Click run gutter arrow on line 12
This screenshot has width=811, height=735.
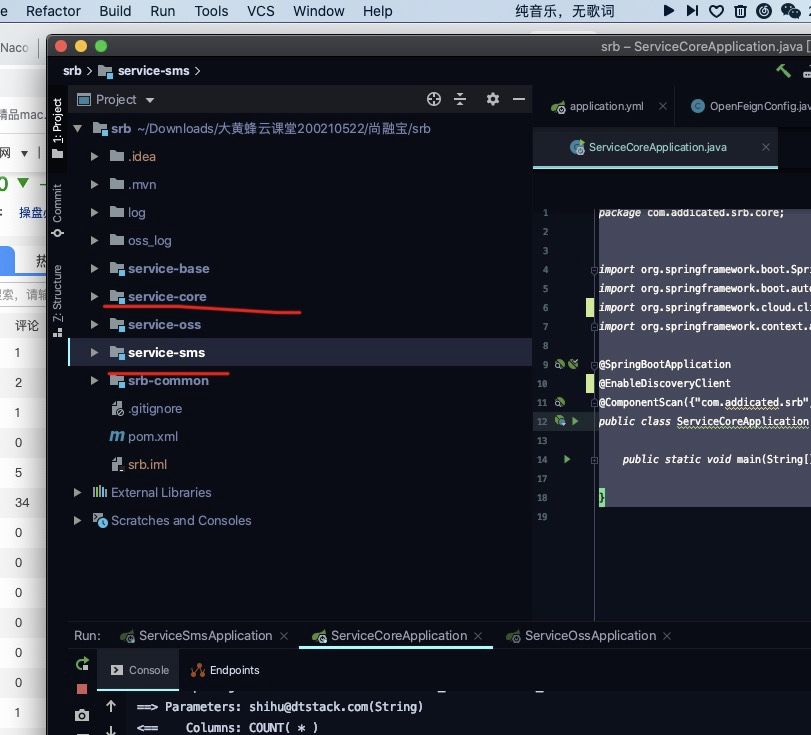[x=575, y=421]
